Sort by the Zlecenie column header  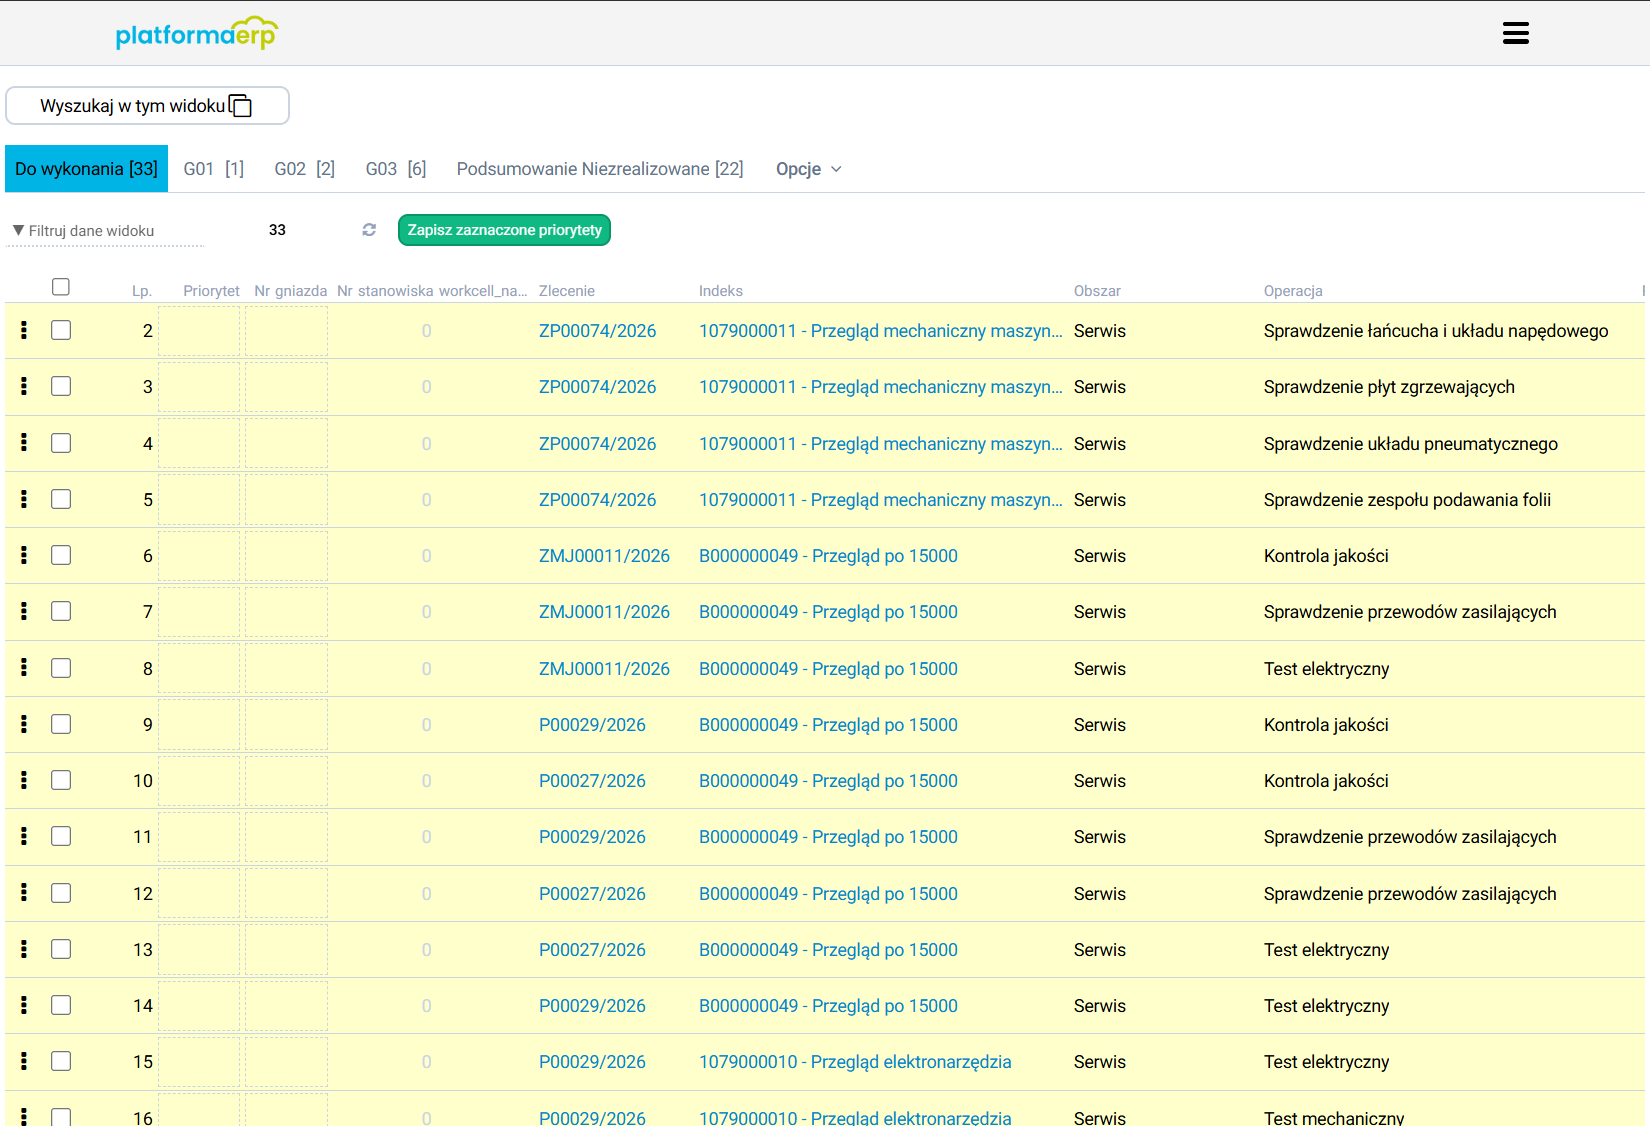tap(566, 291)
